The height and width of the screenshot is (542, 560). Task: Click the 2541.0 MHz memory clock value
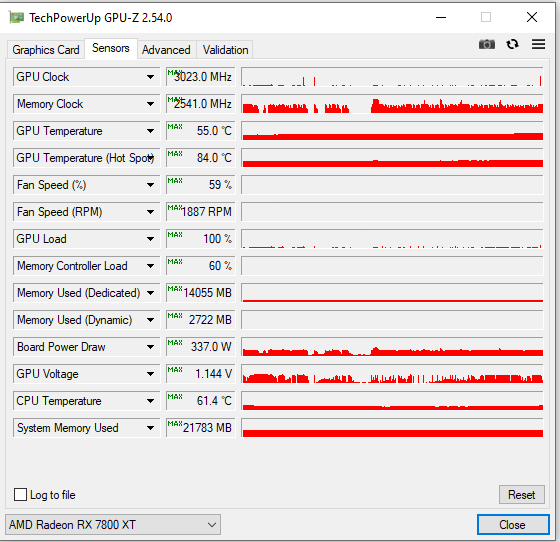(x=200, y=104)
